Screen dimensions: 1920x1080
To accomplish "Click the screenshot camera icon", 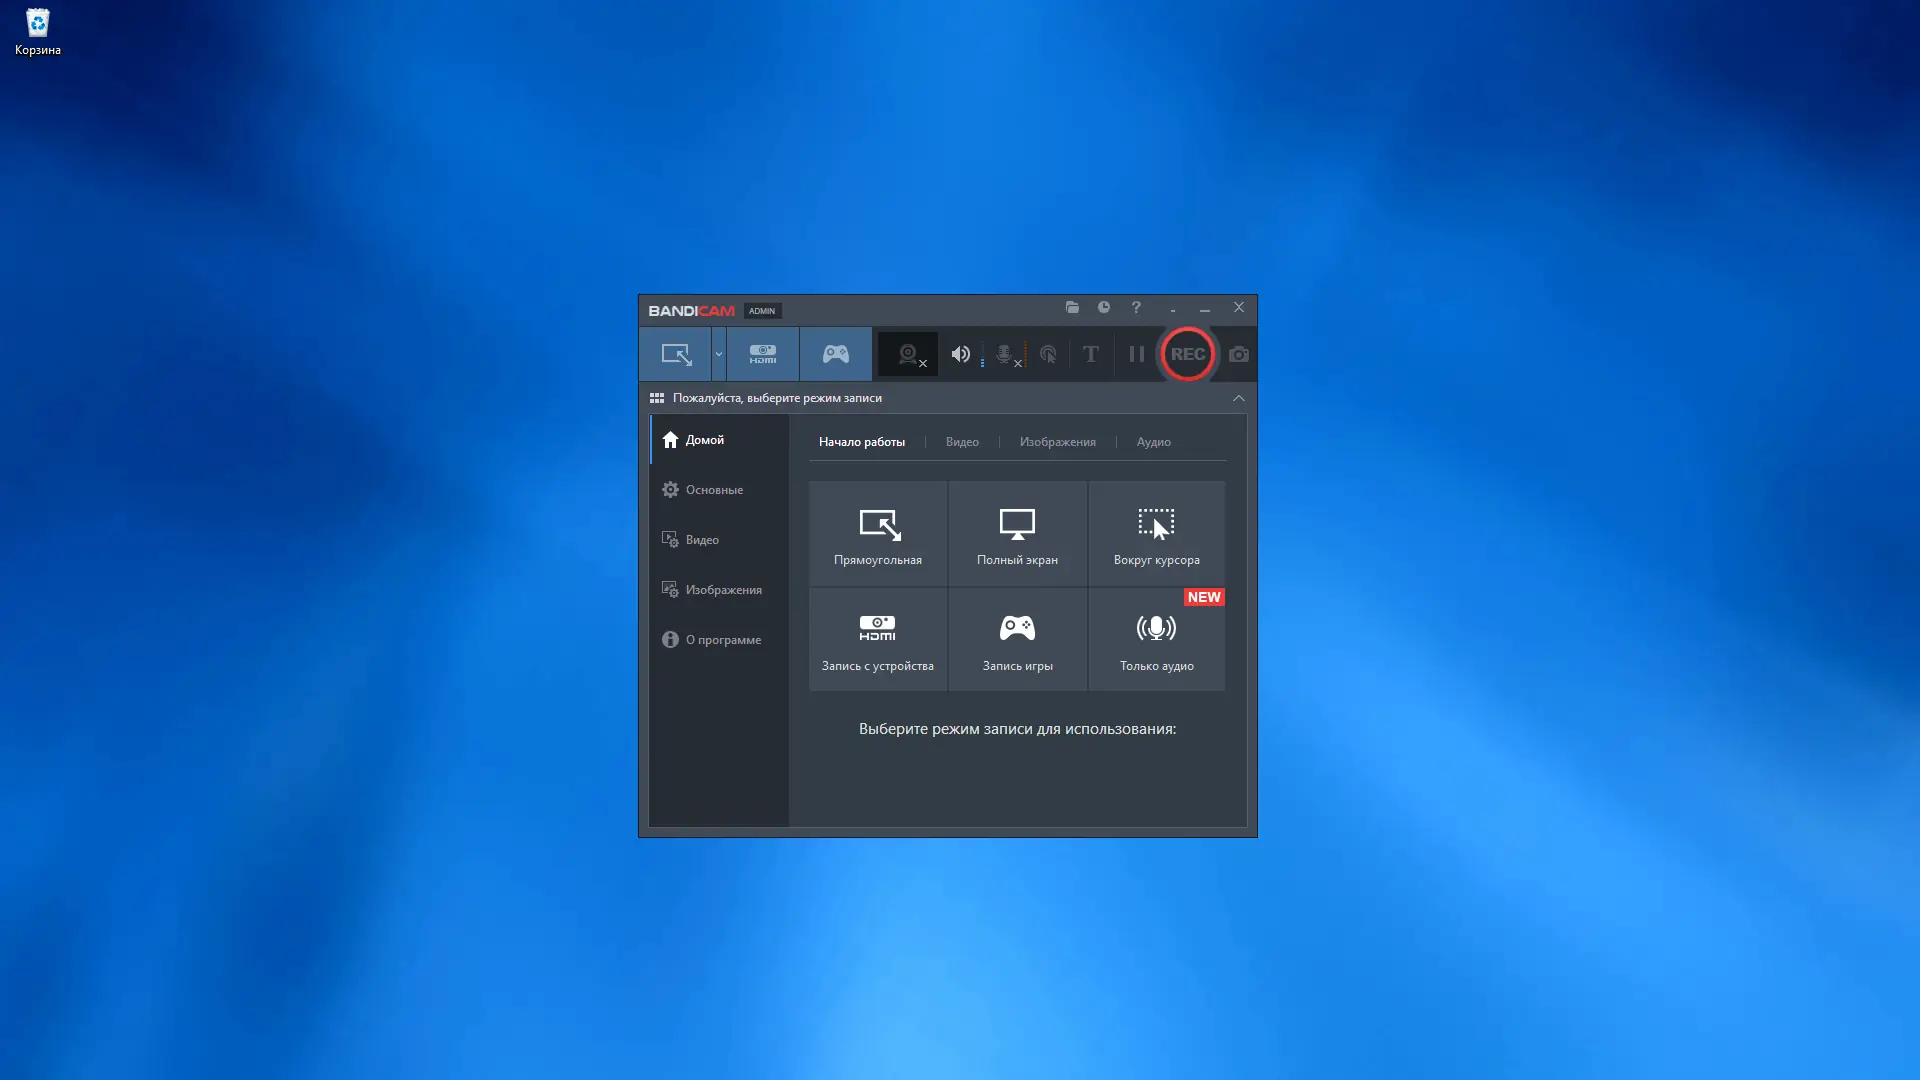I will [x=1239, y=354].
